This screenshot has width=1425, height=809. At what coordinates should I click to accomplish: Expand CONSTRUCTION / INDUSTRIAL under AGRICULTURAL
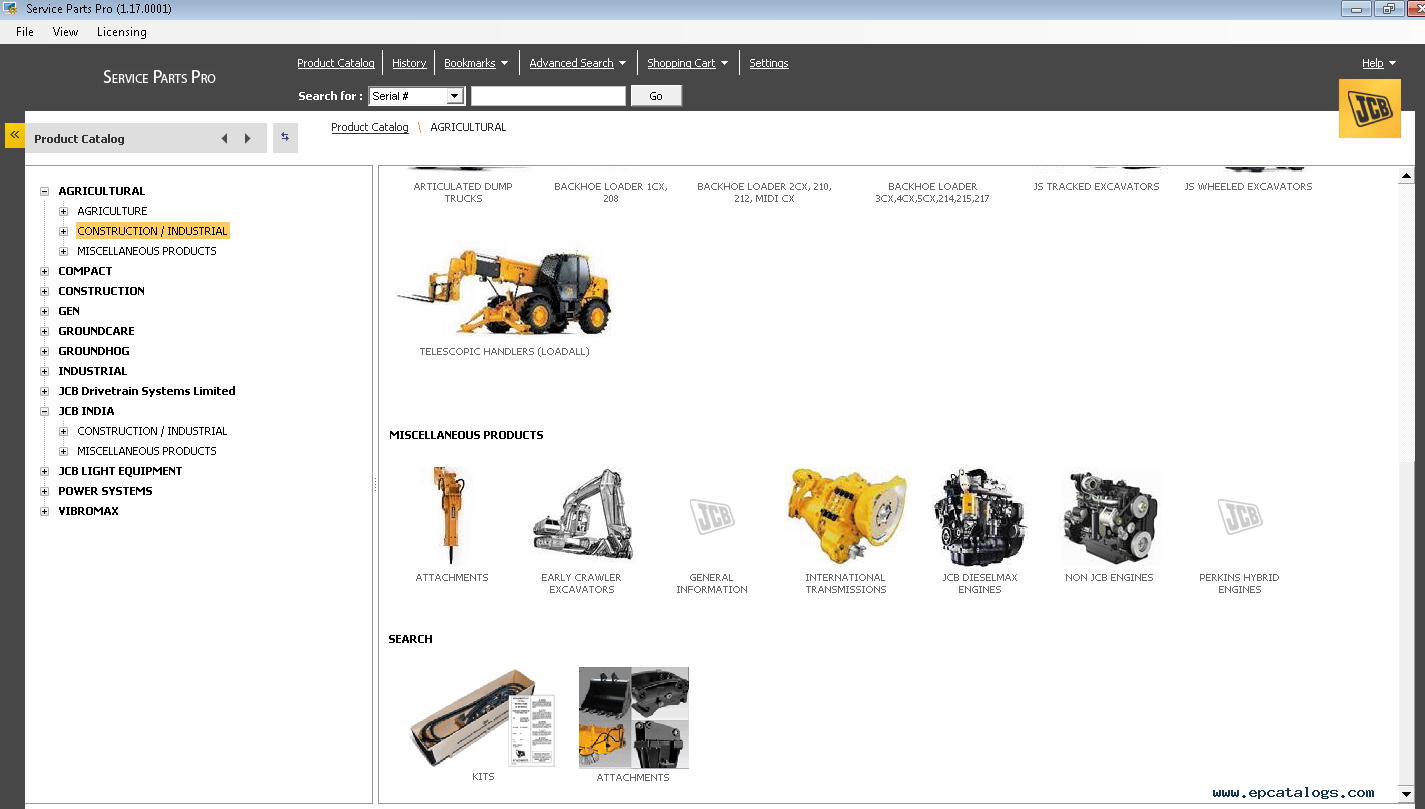(x=63, y=231)
